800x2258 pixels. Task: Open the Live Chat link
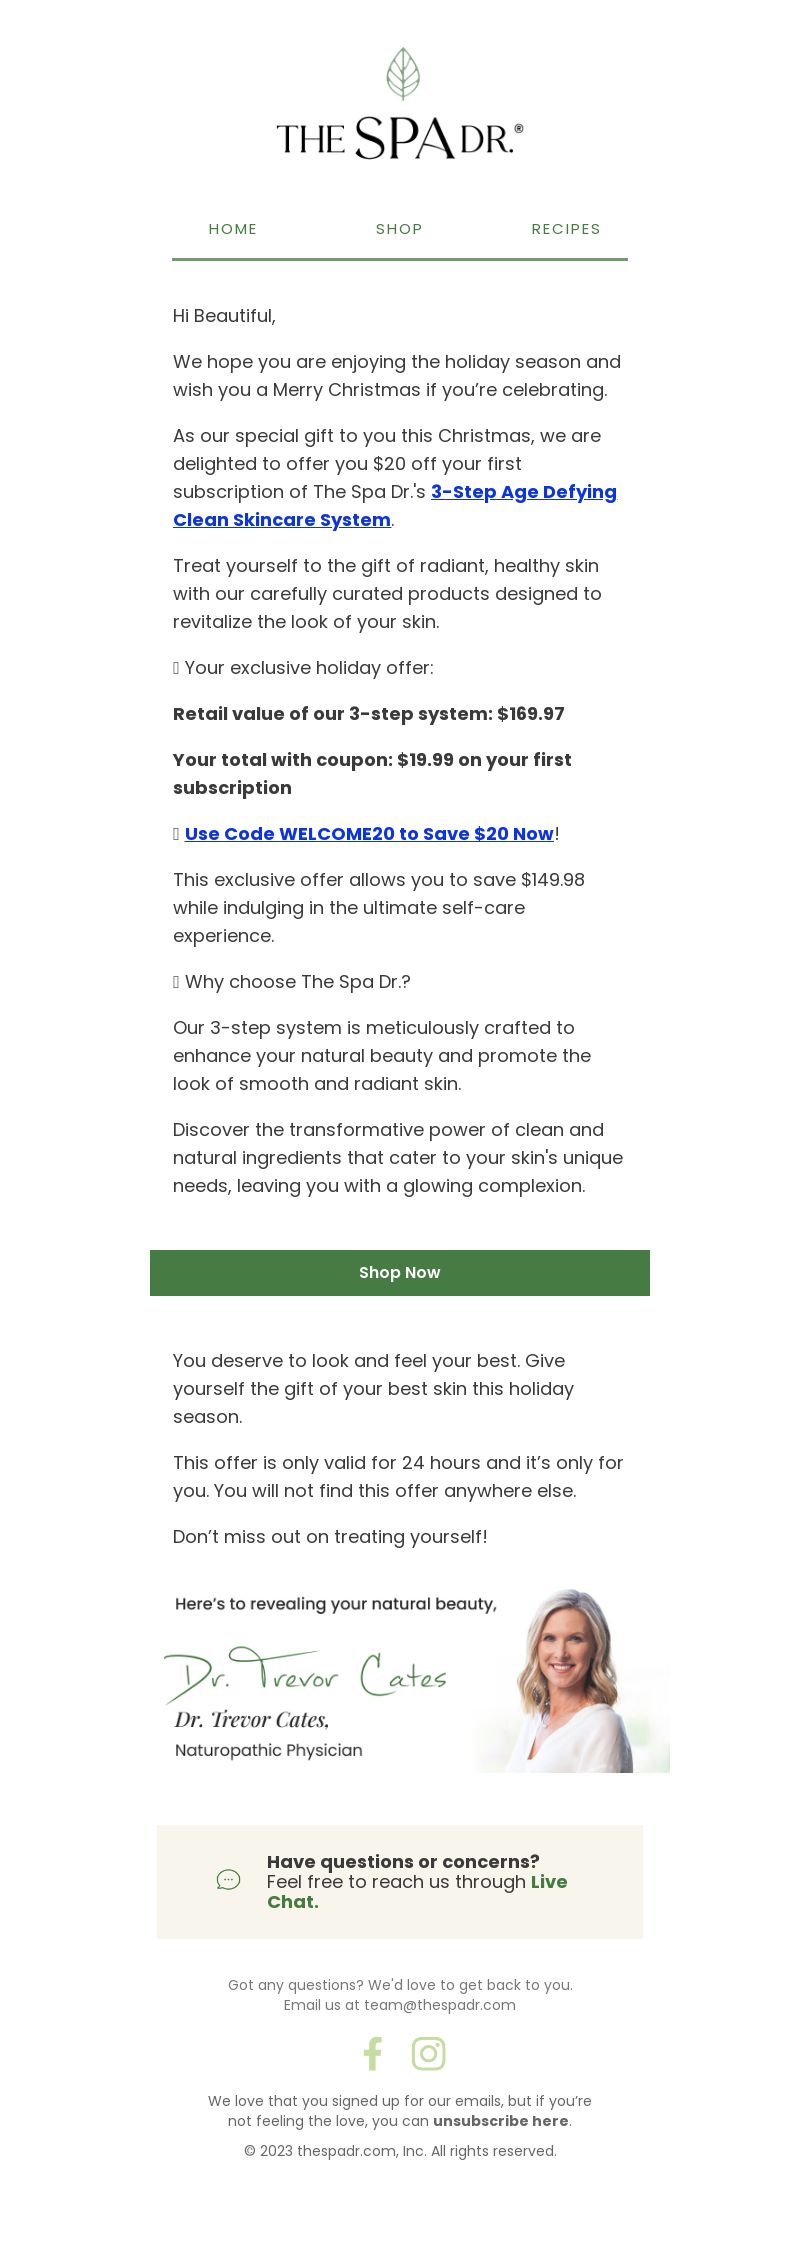(x=417, y=1892)
